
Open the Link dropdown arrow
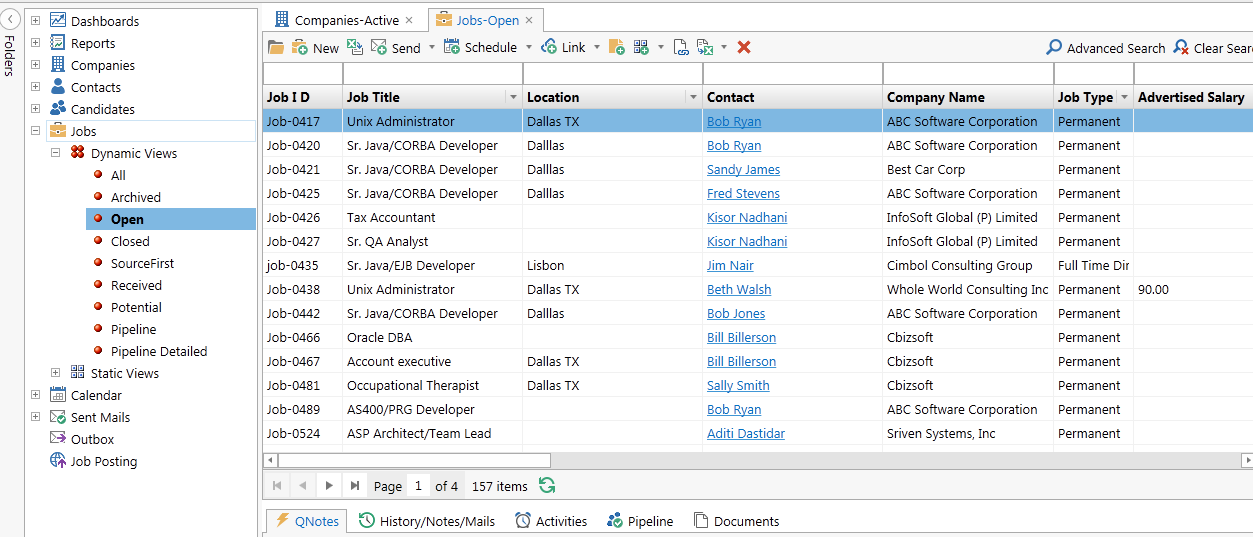[597, 47]
